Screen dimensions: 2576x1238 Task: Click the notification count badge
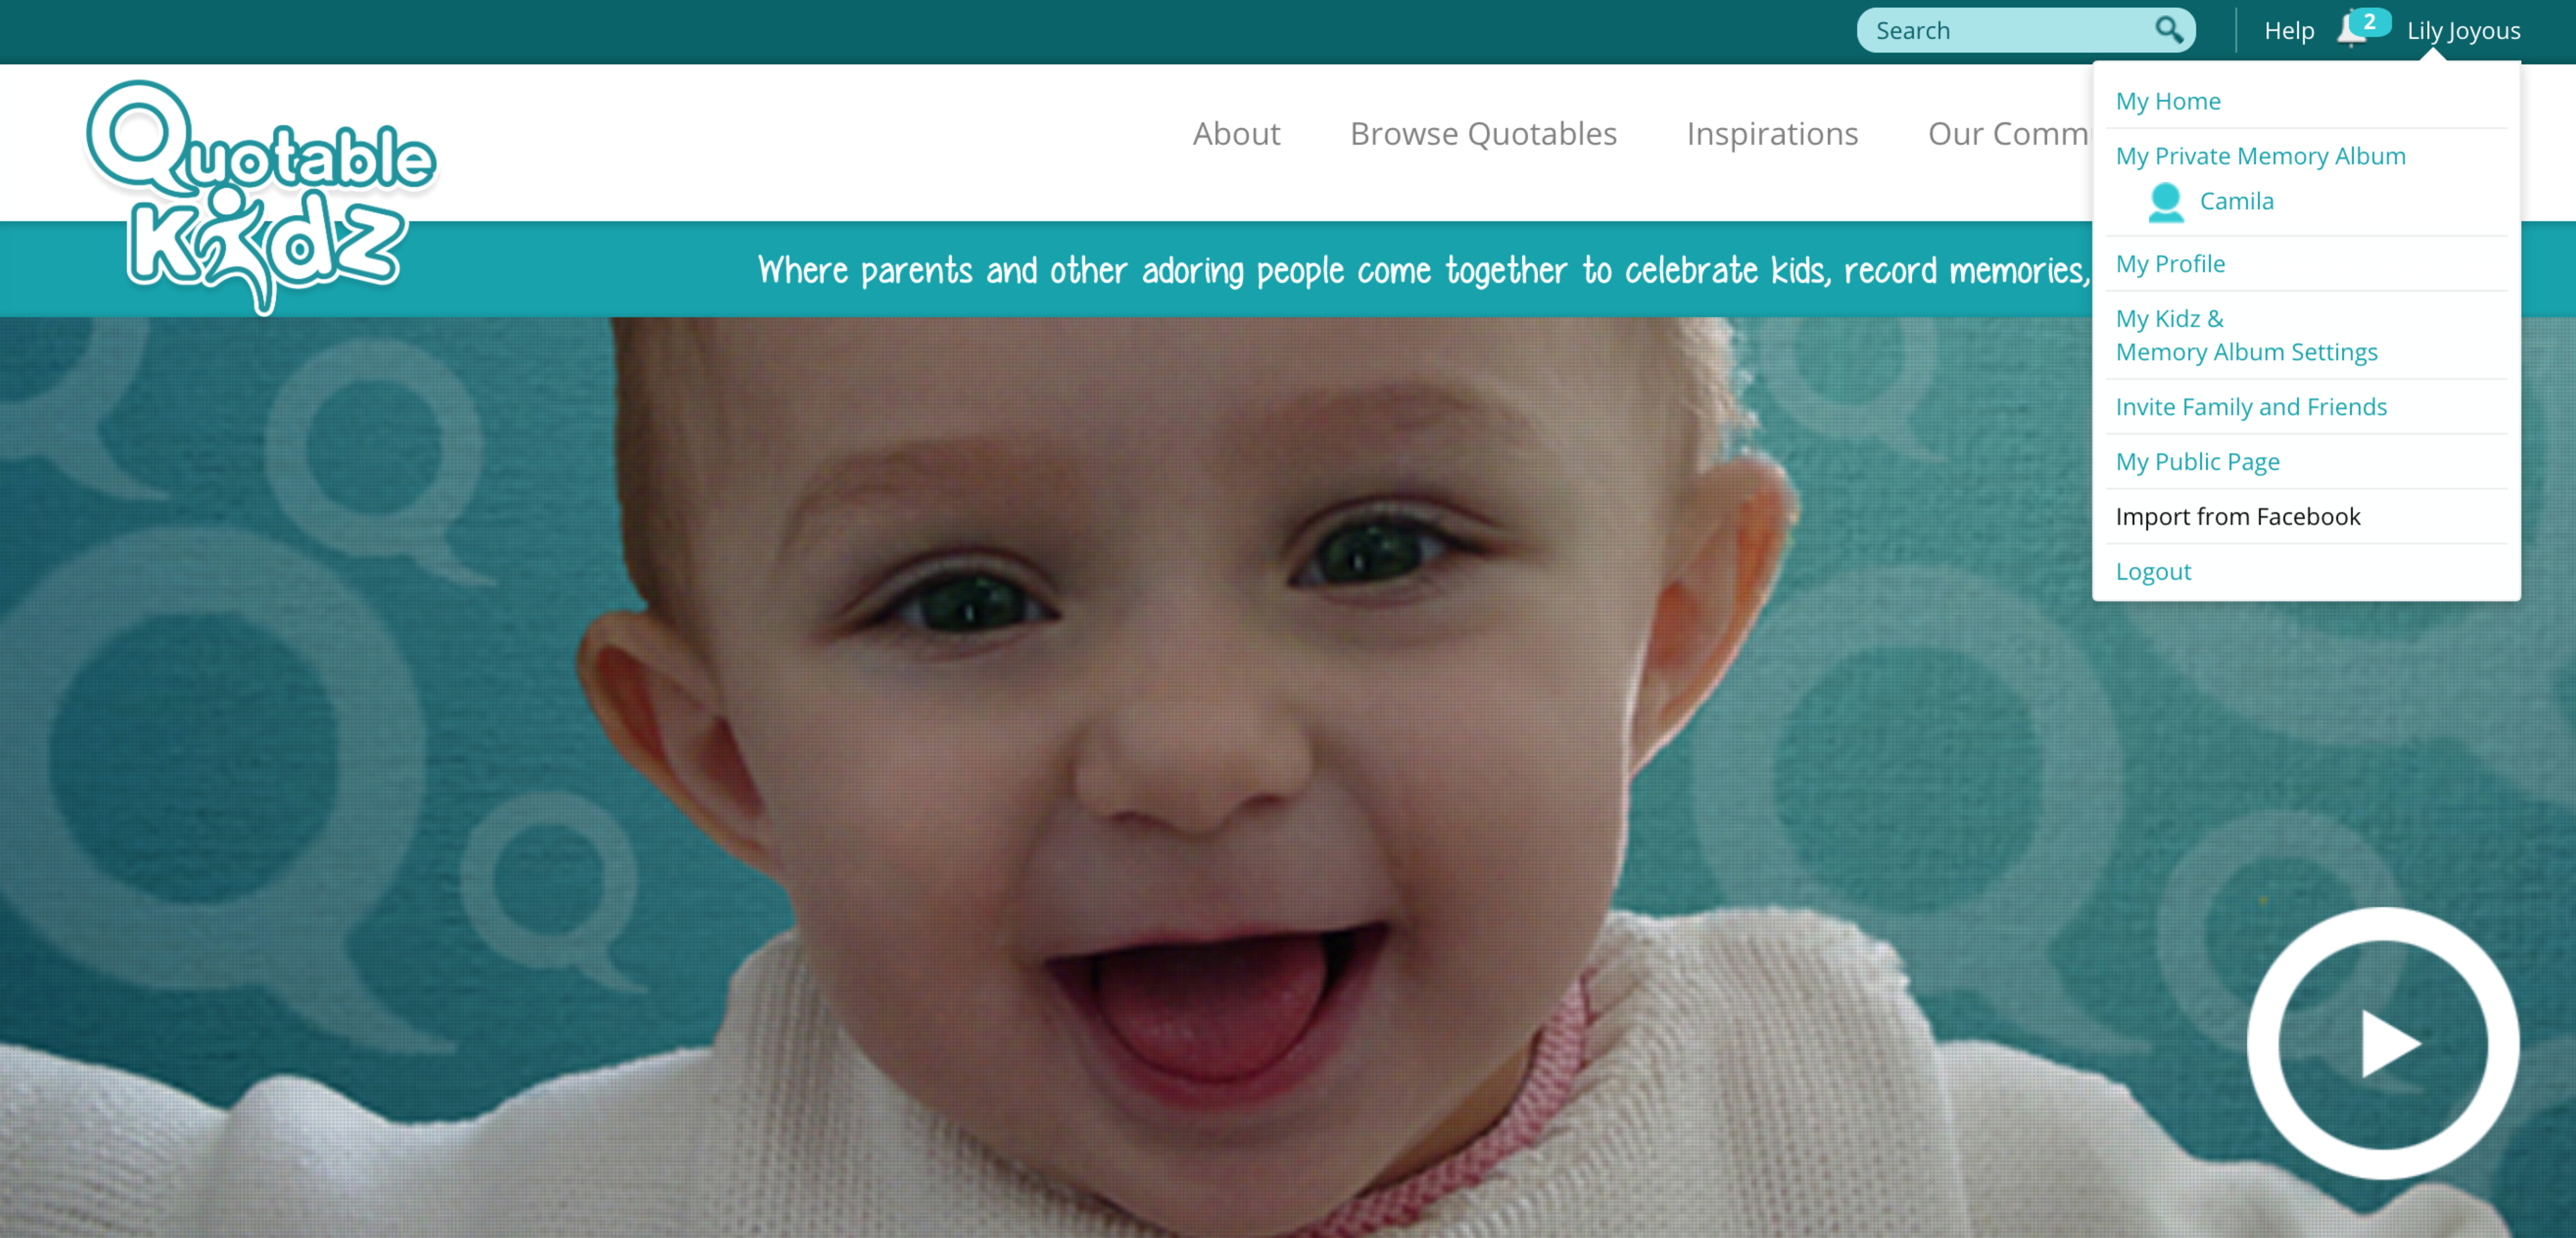[2369, 21]
